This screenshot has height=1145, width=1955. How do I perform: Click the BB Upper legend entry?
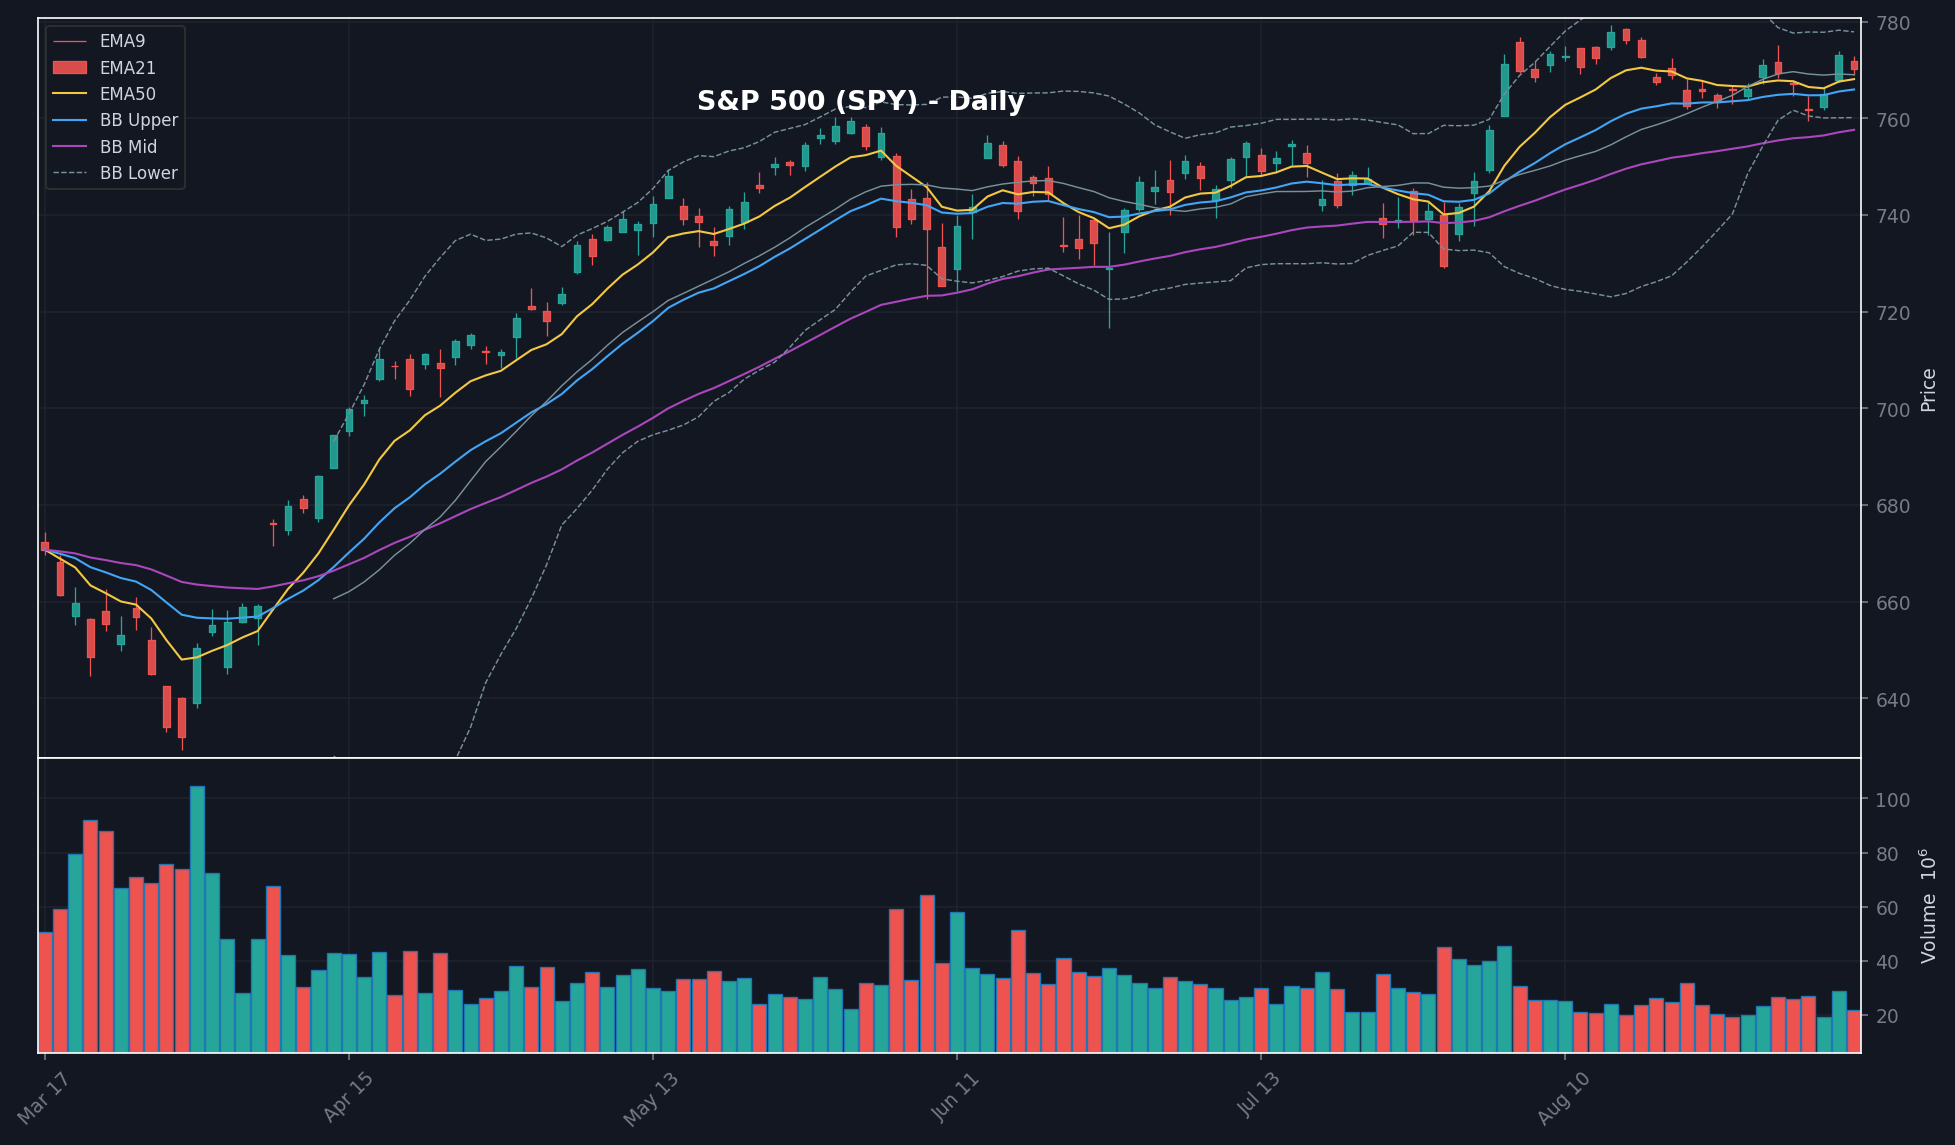114,120
